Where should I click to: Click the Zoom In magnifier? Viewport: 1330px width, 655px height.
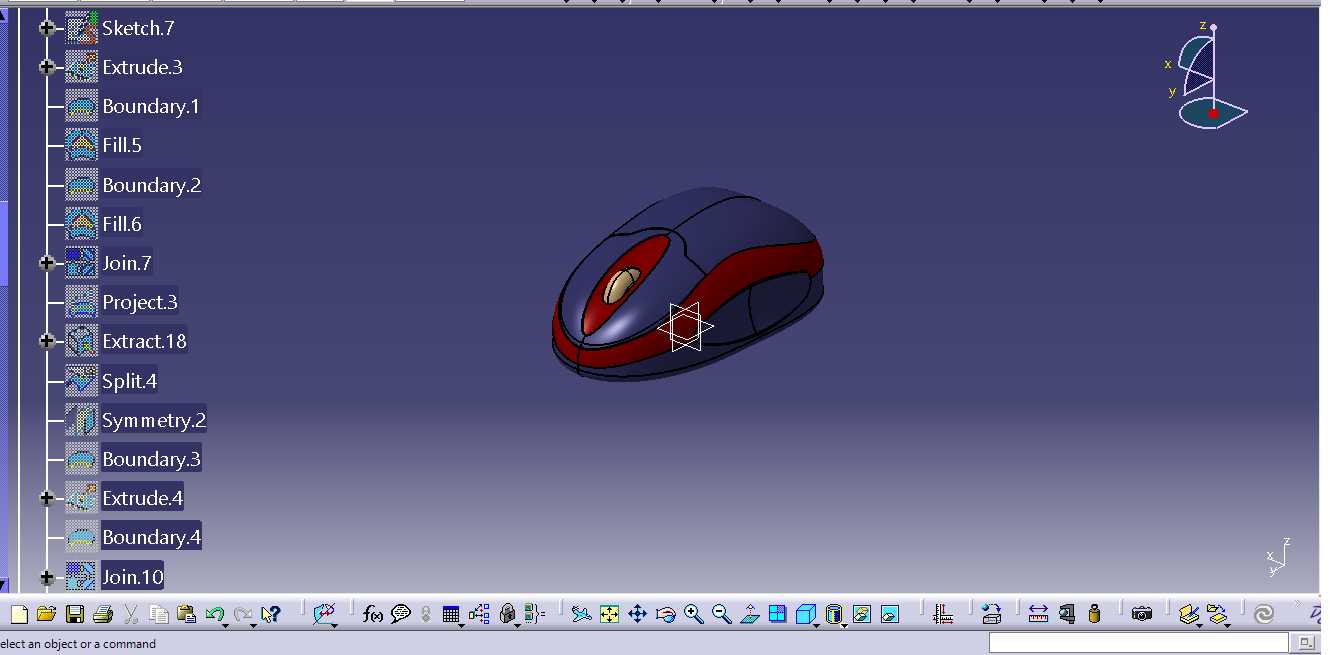[694, 614]
